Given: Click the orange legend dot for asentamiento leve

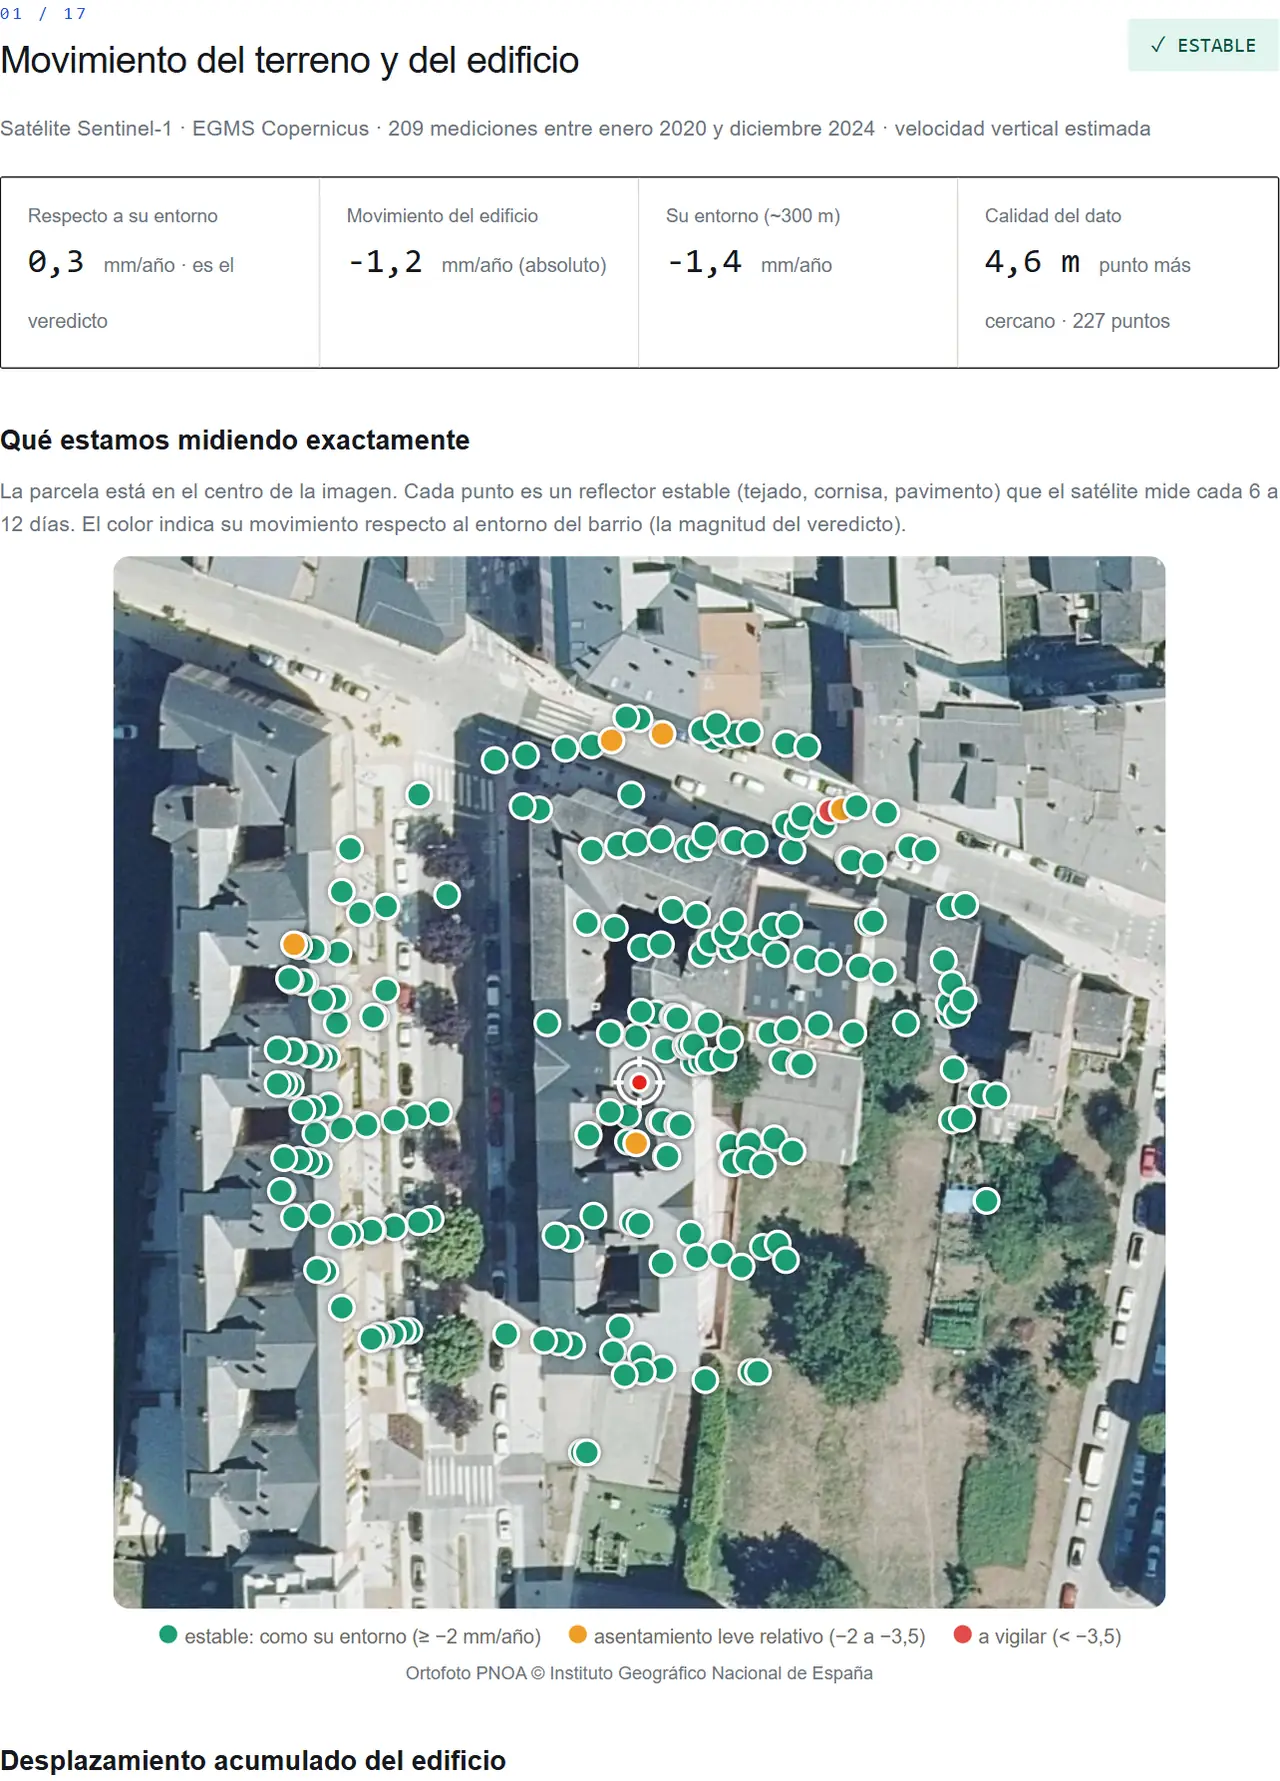Looking at the screenshot, I should coord(577,1635).
